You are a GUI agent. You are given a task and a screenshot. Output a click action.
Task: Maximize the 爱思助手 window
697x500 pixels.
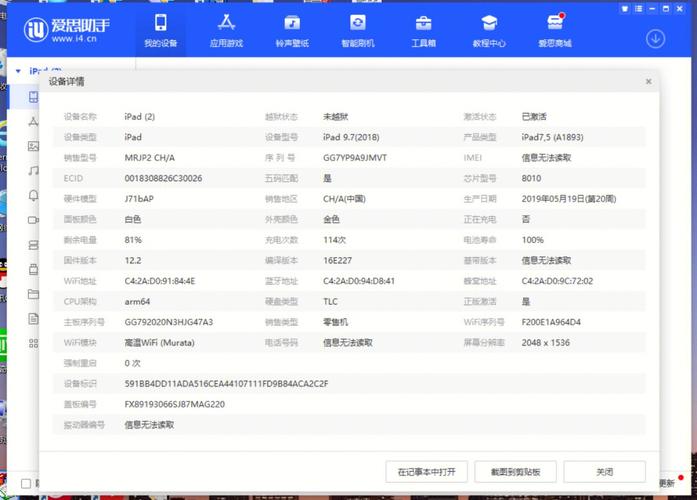pyautogui.click(x=666, y=8)
